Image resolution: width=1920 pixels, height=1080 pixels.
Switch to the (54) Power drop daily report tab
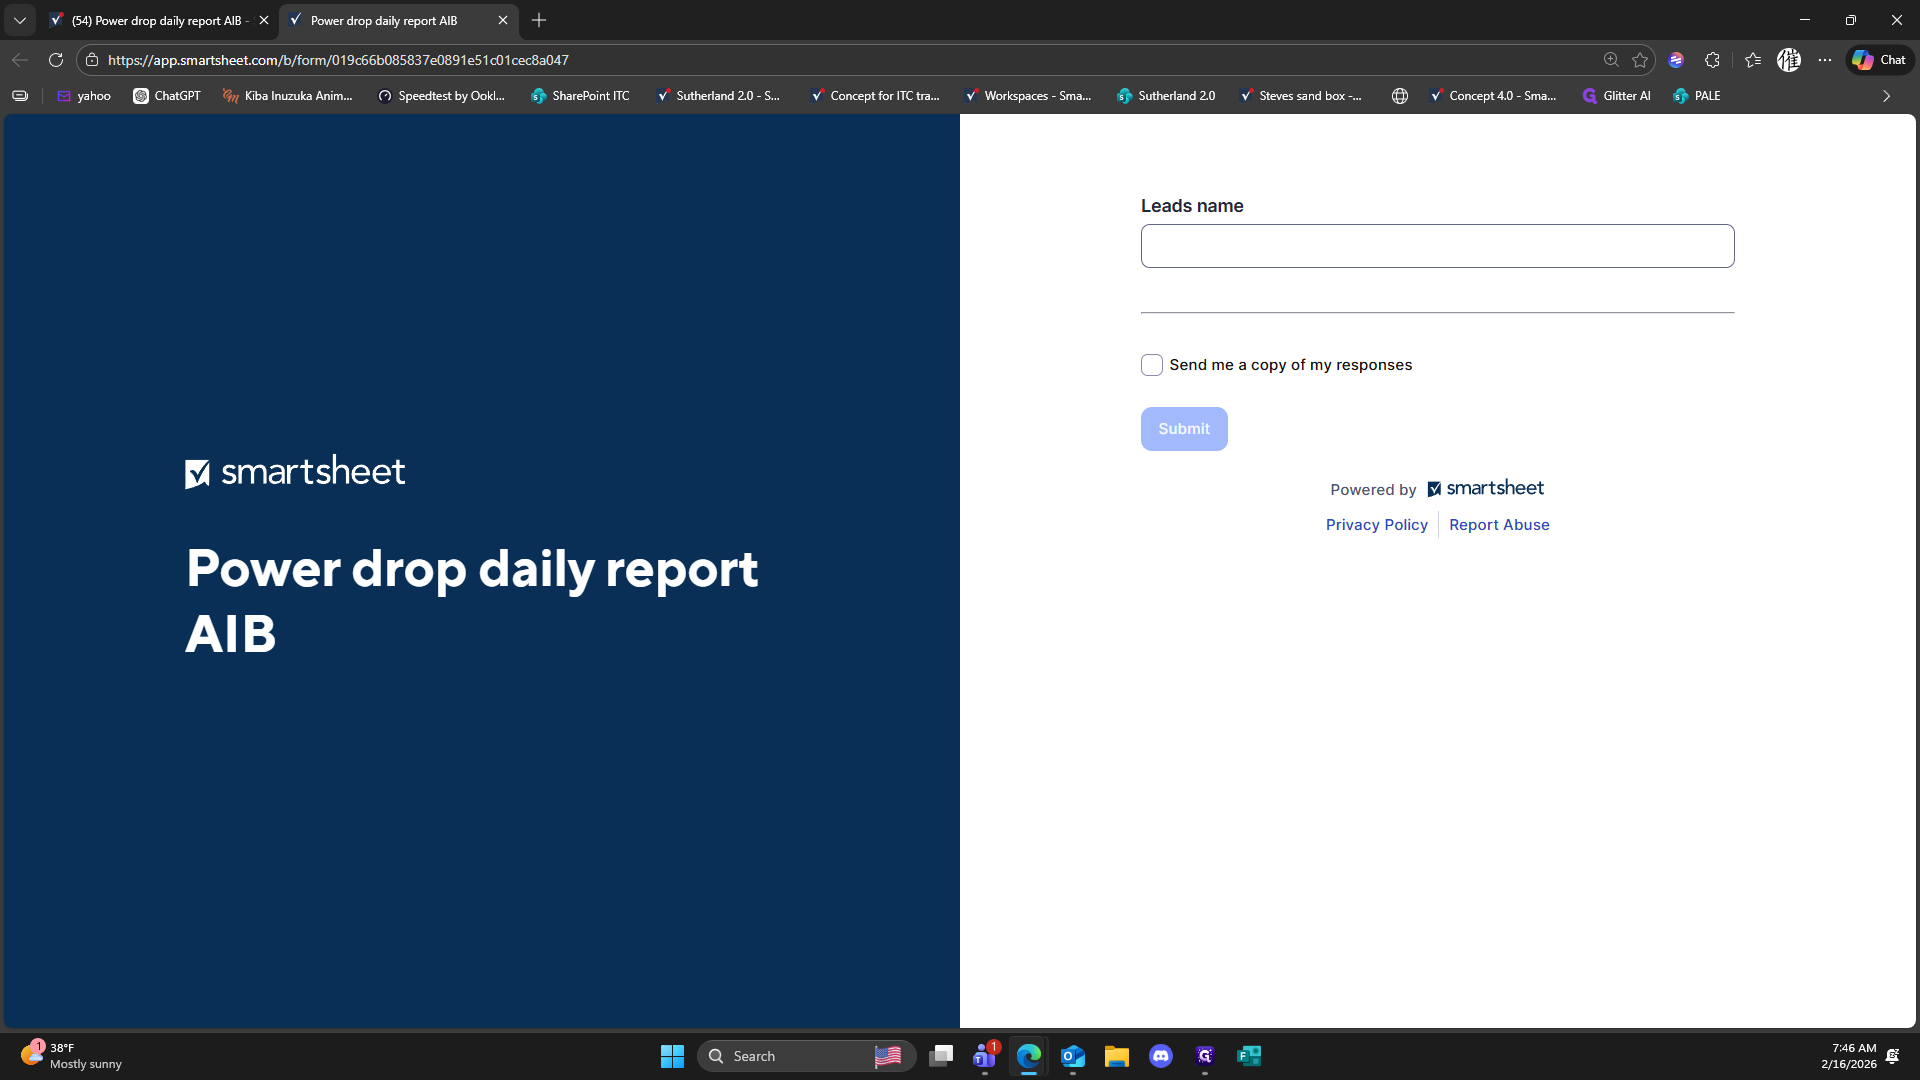point(155,20)
